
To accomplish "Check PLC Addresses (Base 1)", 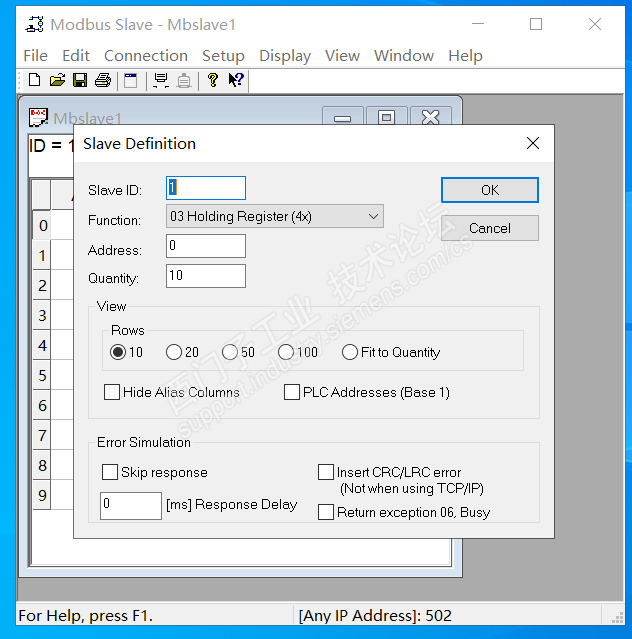I will pyautogui.click(x=292, y=392).
